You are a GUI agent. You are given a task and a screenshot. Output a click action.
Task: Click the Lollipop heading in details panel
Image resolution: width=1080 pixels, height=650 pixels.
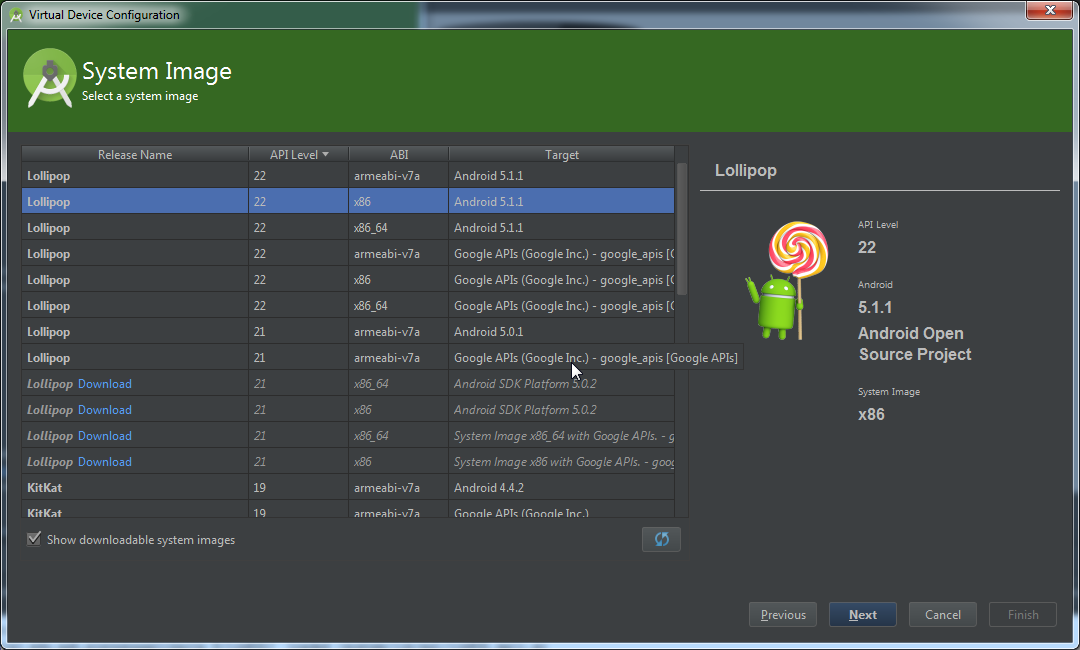[x=745, y=170]
